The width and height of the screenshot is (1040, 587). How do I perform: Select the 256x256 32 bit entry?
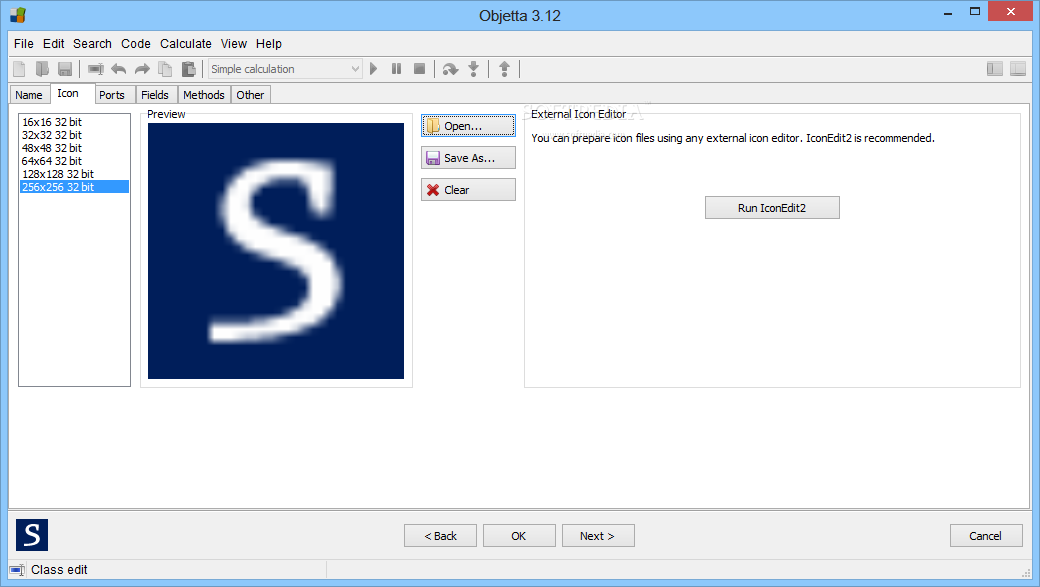pyautogui.click(x=74, y=187)
